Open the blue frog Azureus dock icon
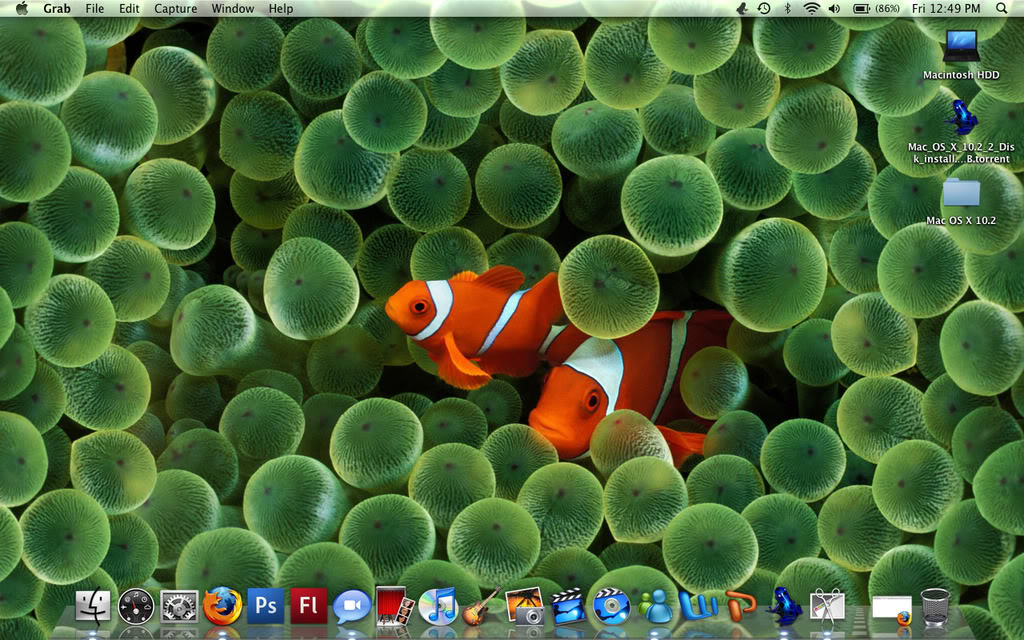Screen dimensions: 1024x640 784,606
